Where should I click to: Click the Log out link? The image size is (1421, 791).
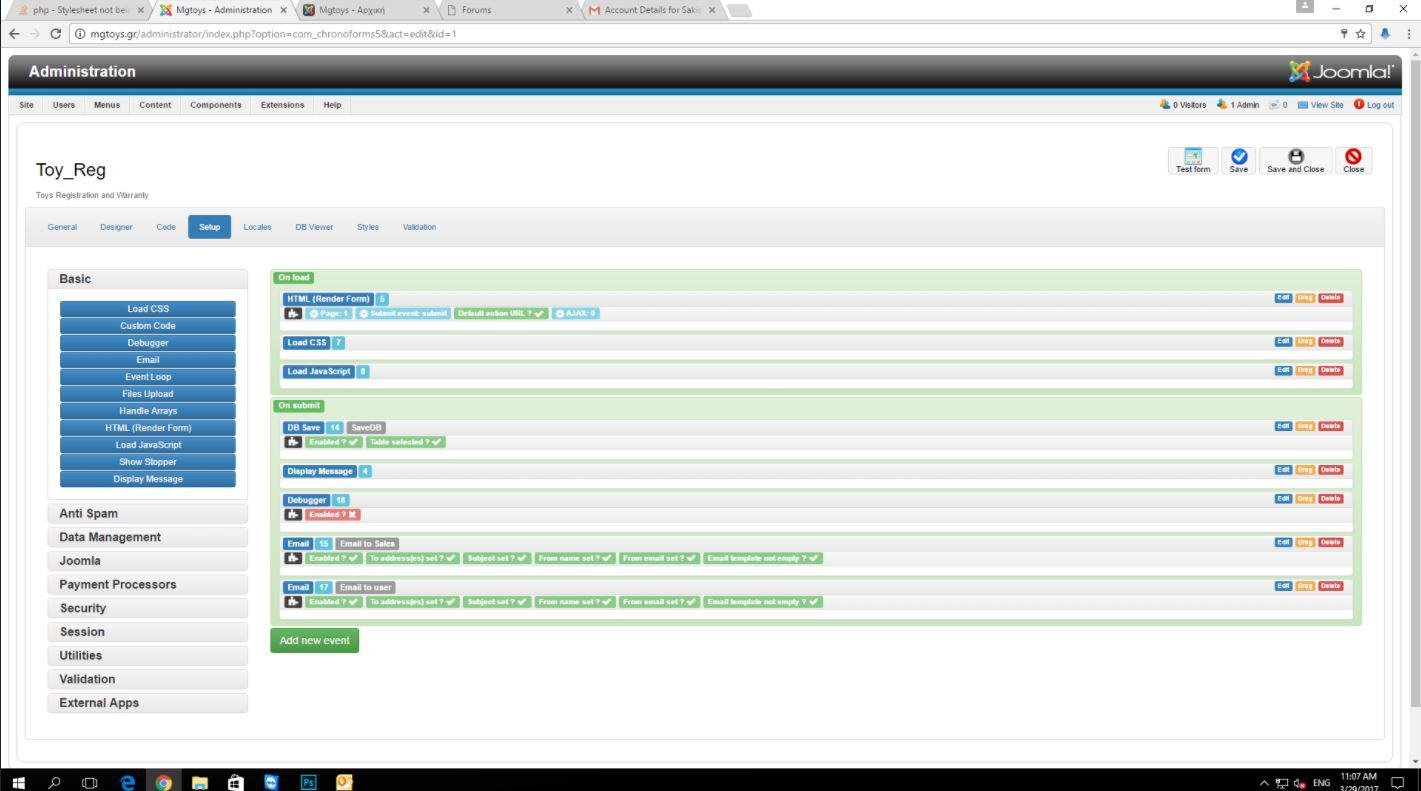(x=1374, y=105)
